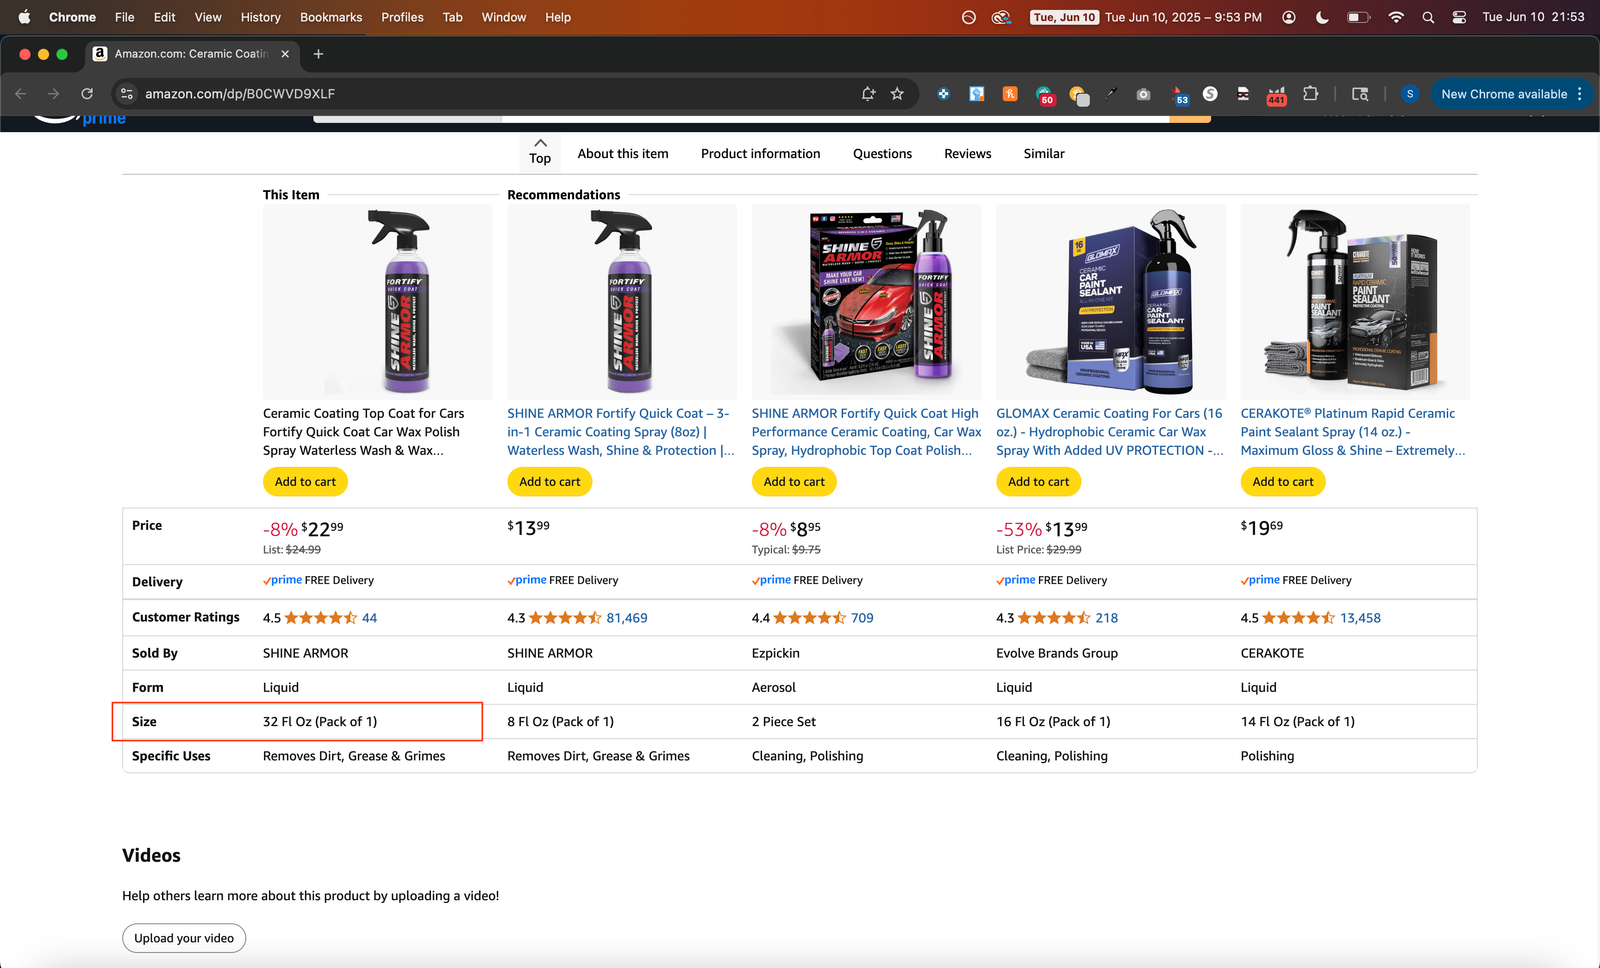Click the red car box set image
1600x968 pixels.
pos(866,302)
